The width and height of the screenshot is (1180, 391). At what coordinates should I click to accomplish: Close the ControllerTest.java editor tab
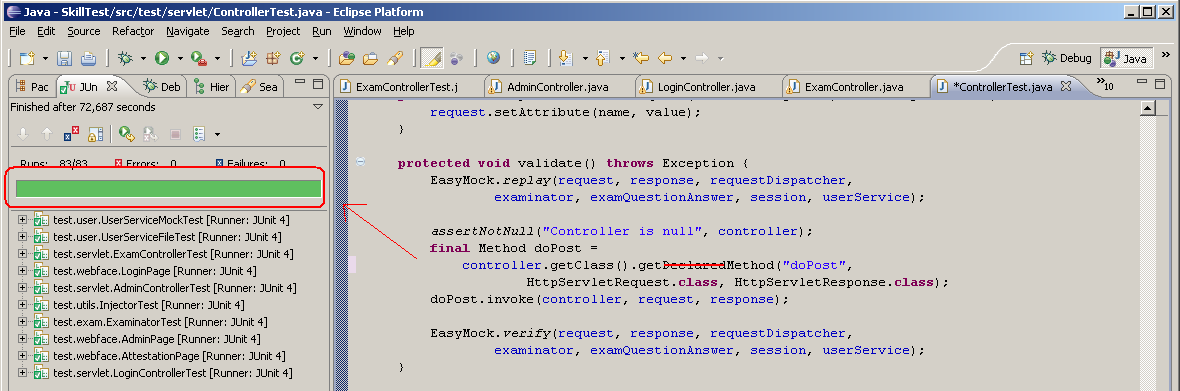pyautogui.click(x=1065, y=86)
